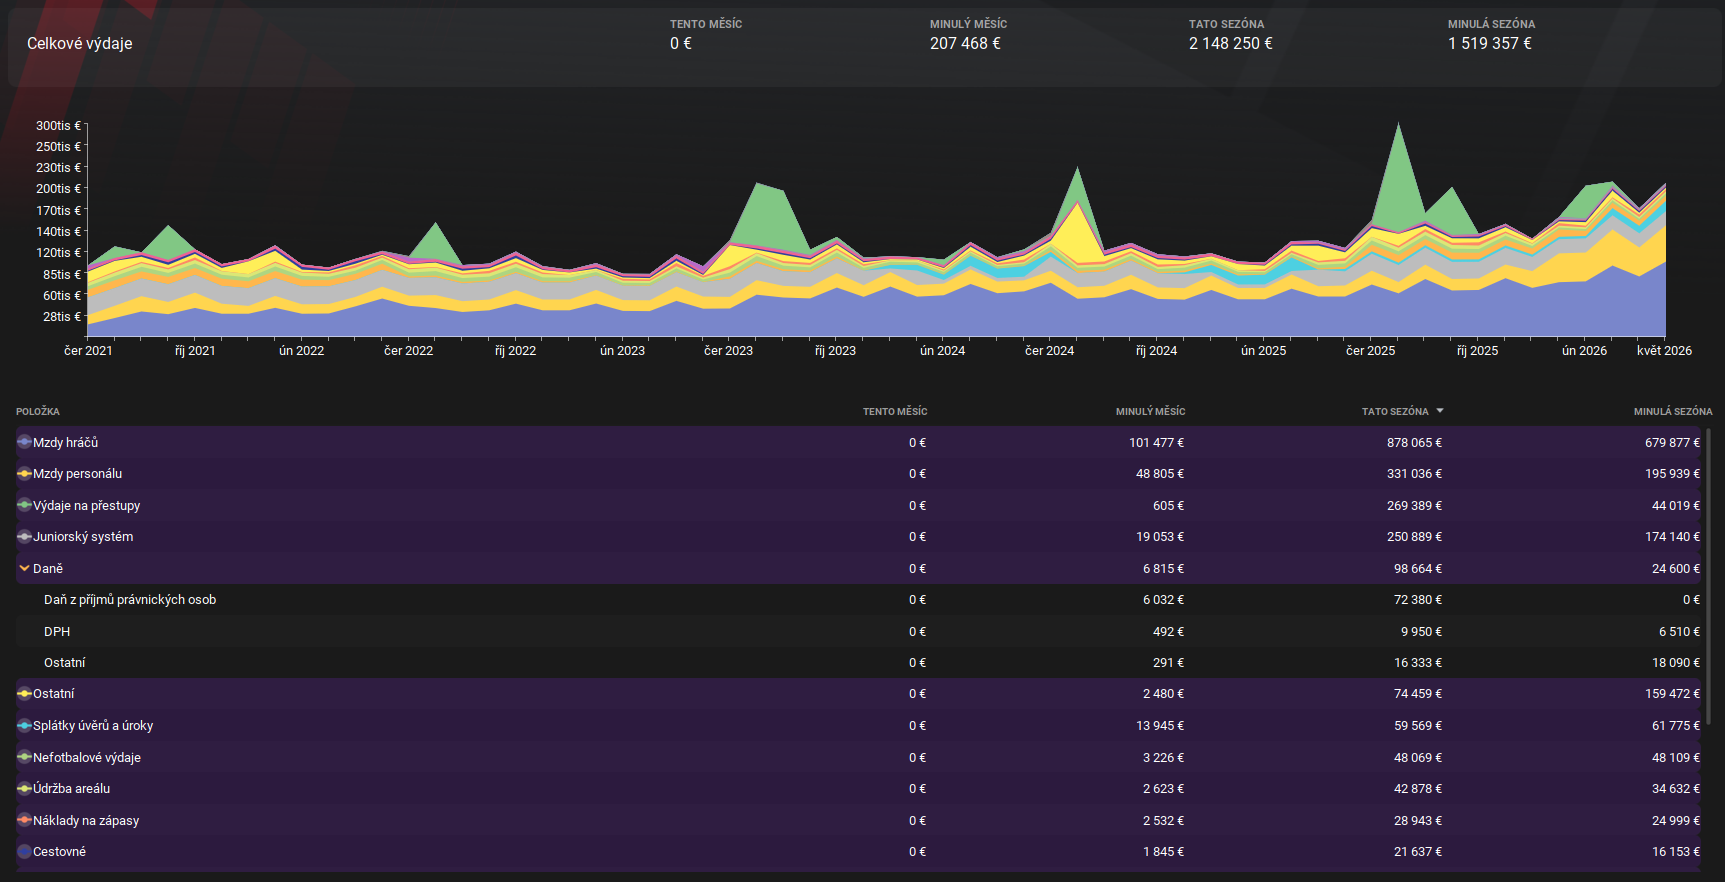Toggle the Náklady na zápasy series icon

24,820
